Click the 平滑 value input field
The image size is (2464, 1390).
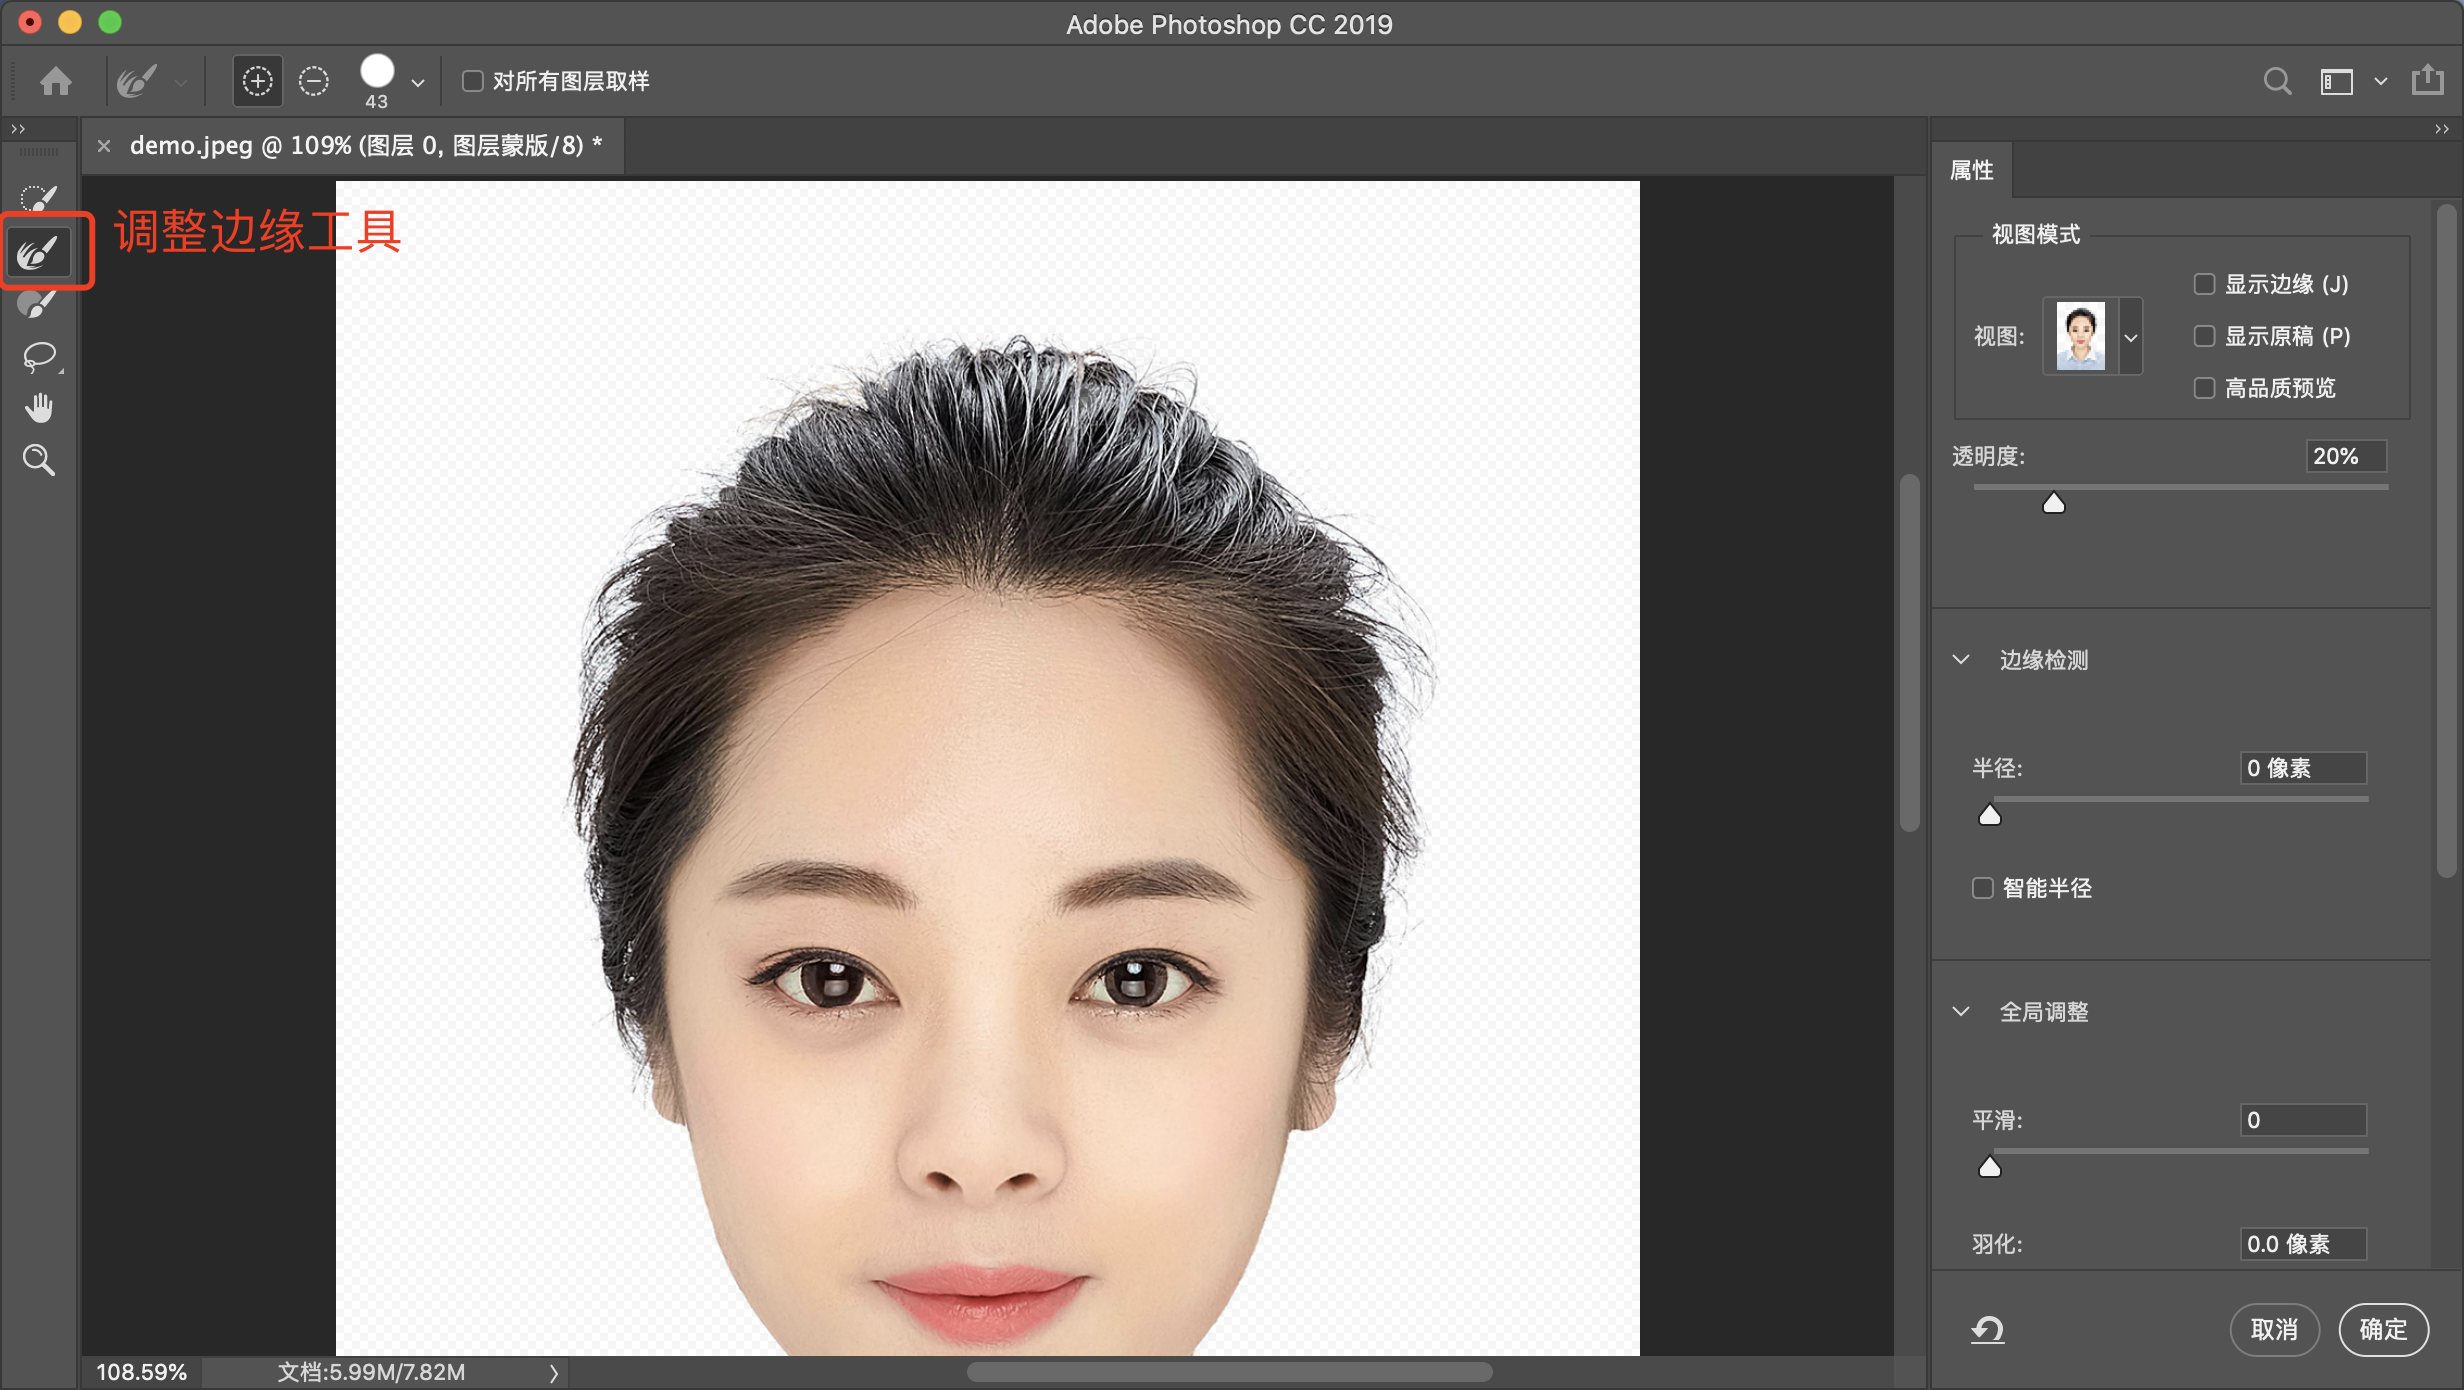tap(2302, 1120)
